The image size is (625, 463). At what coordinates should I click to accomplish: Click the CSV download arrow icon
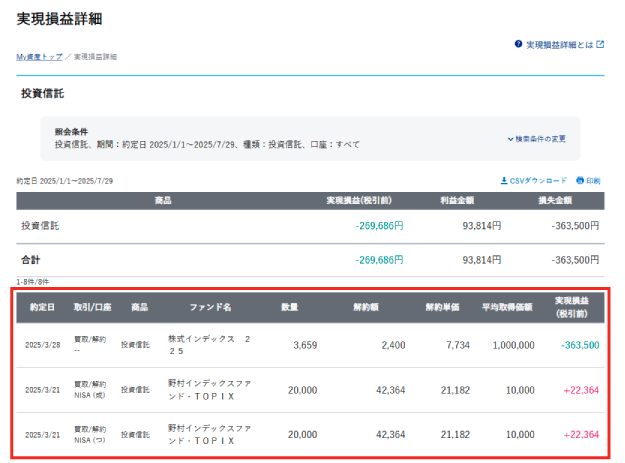point(504,181)
